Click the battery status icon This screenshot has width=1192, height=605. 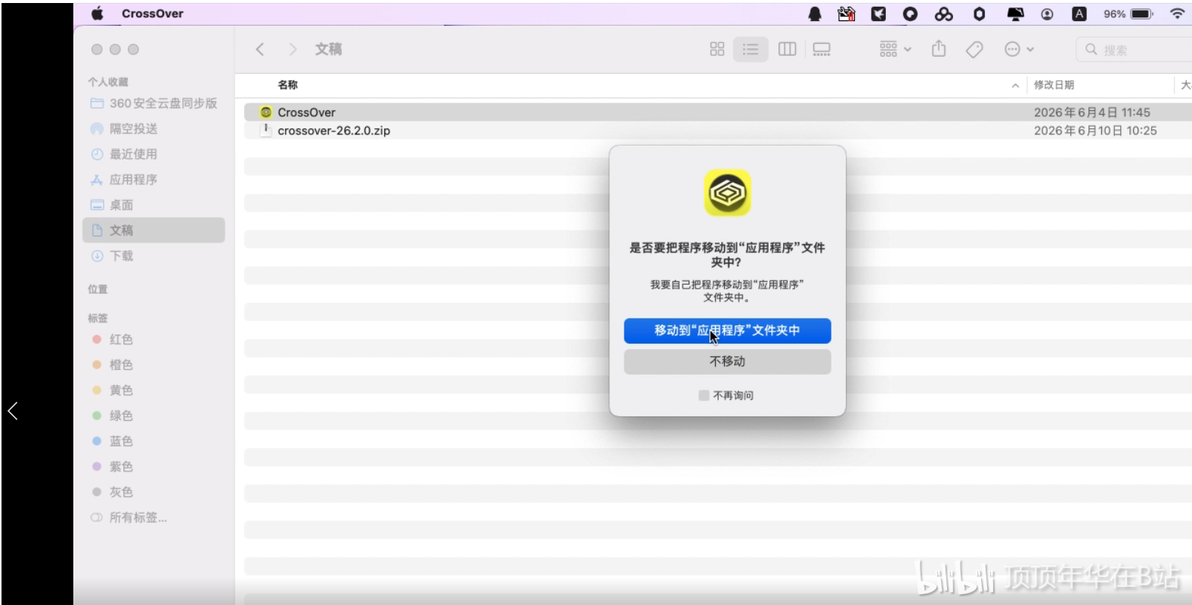[x=1142, y=14]
